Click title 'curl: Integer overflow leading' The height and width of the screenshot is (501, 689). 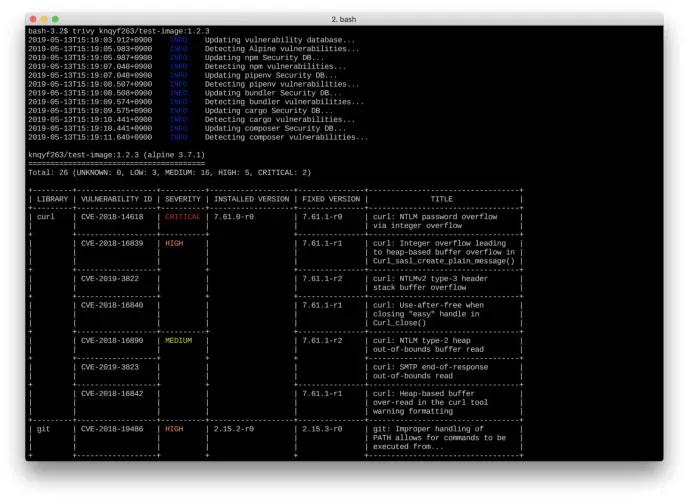pos(439,243)
